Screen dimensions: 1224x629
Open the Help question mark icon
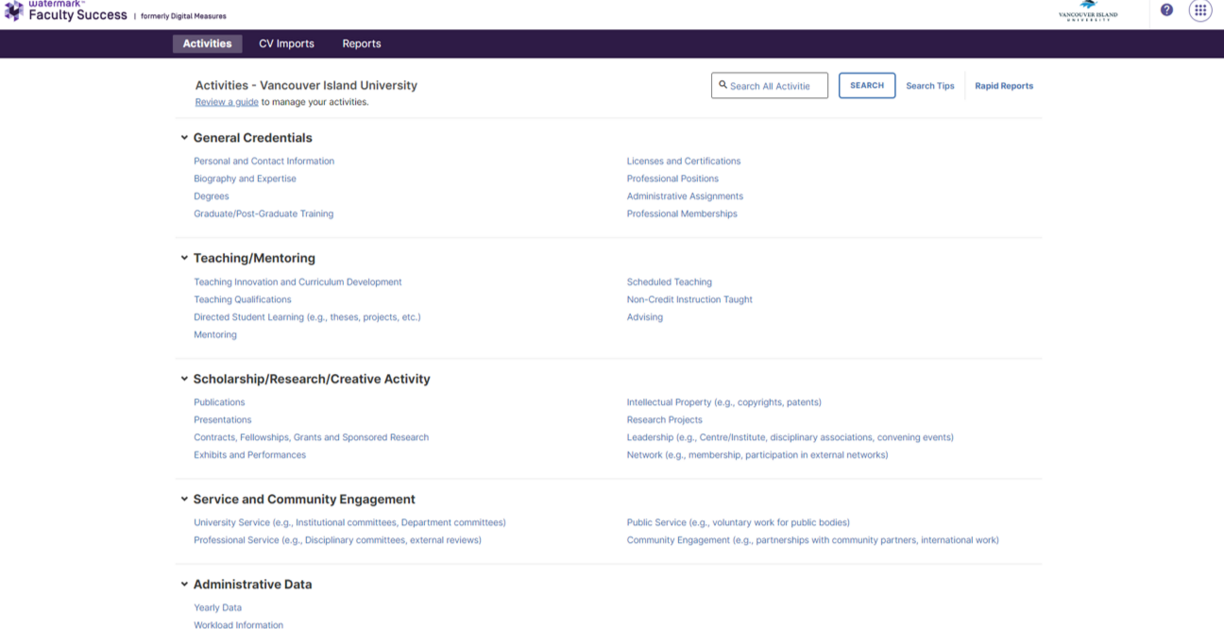coord(1166,10)
